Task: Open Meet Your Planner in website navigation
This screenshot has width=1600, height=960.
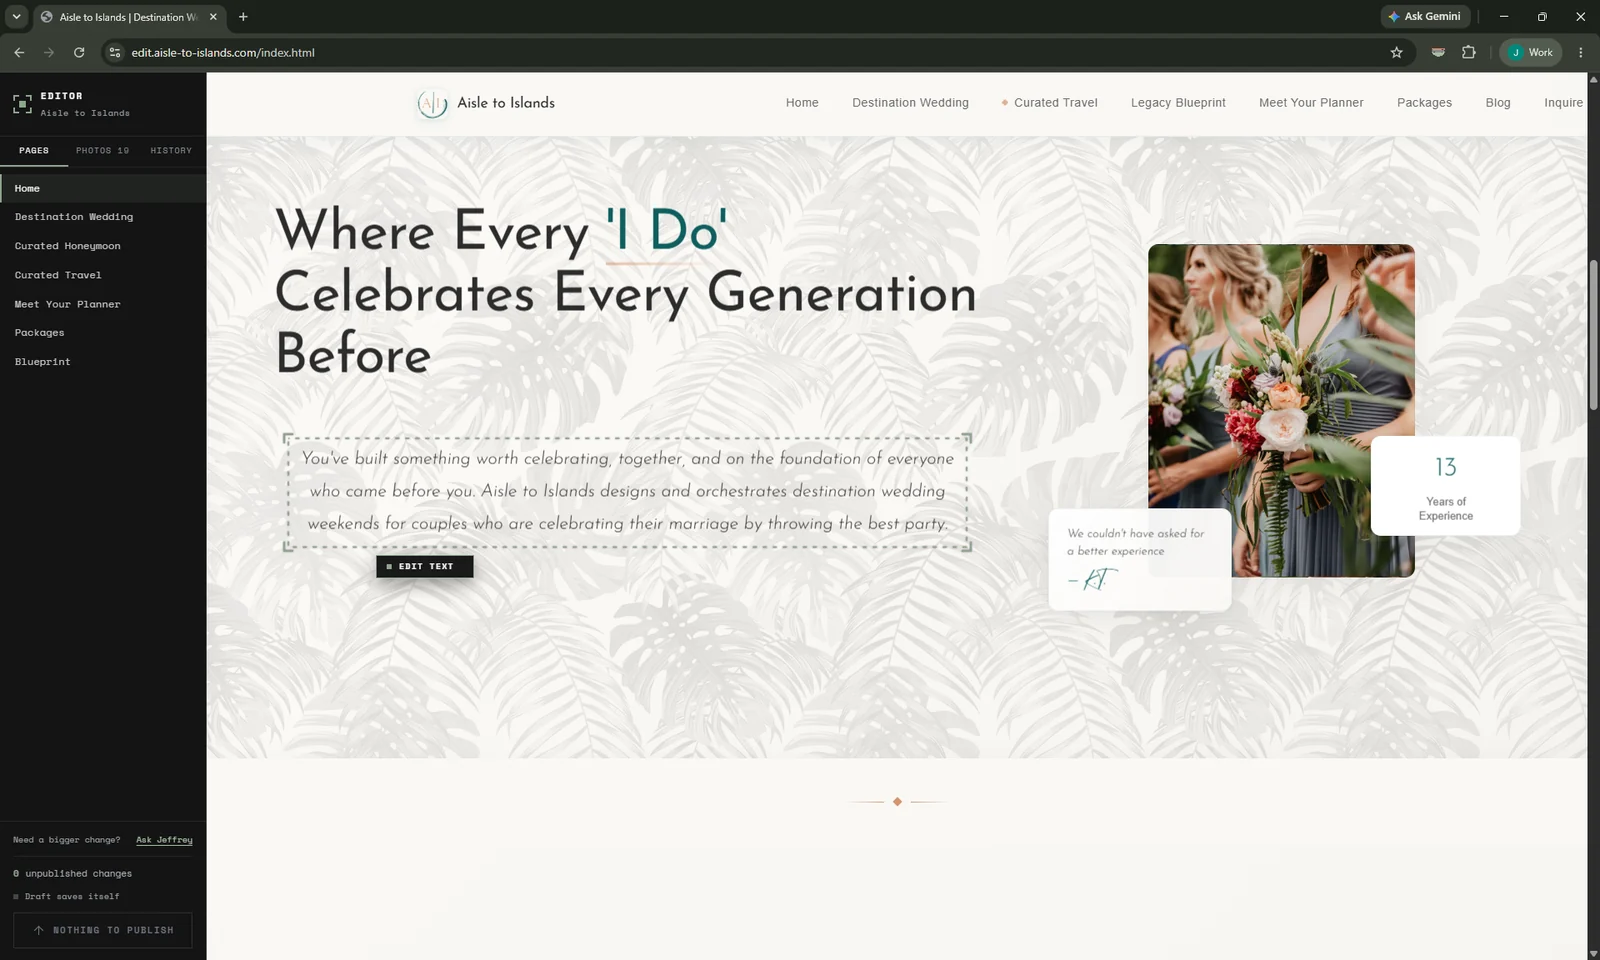Action: [1311, 103]
